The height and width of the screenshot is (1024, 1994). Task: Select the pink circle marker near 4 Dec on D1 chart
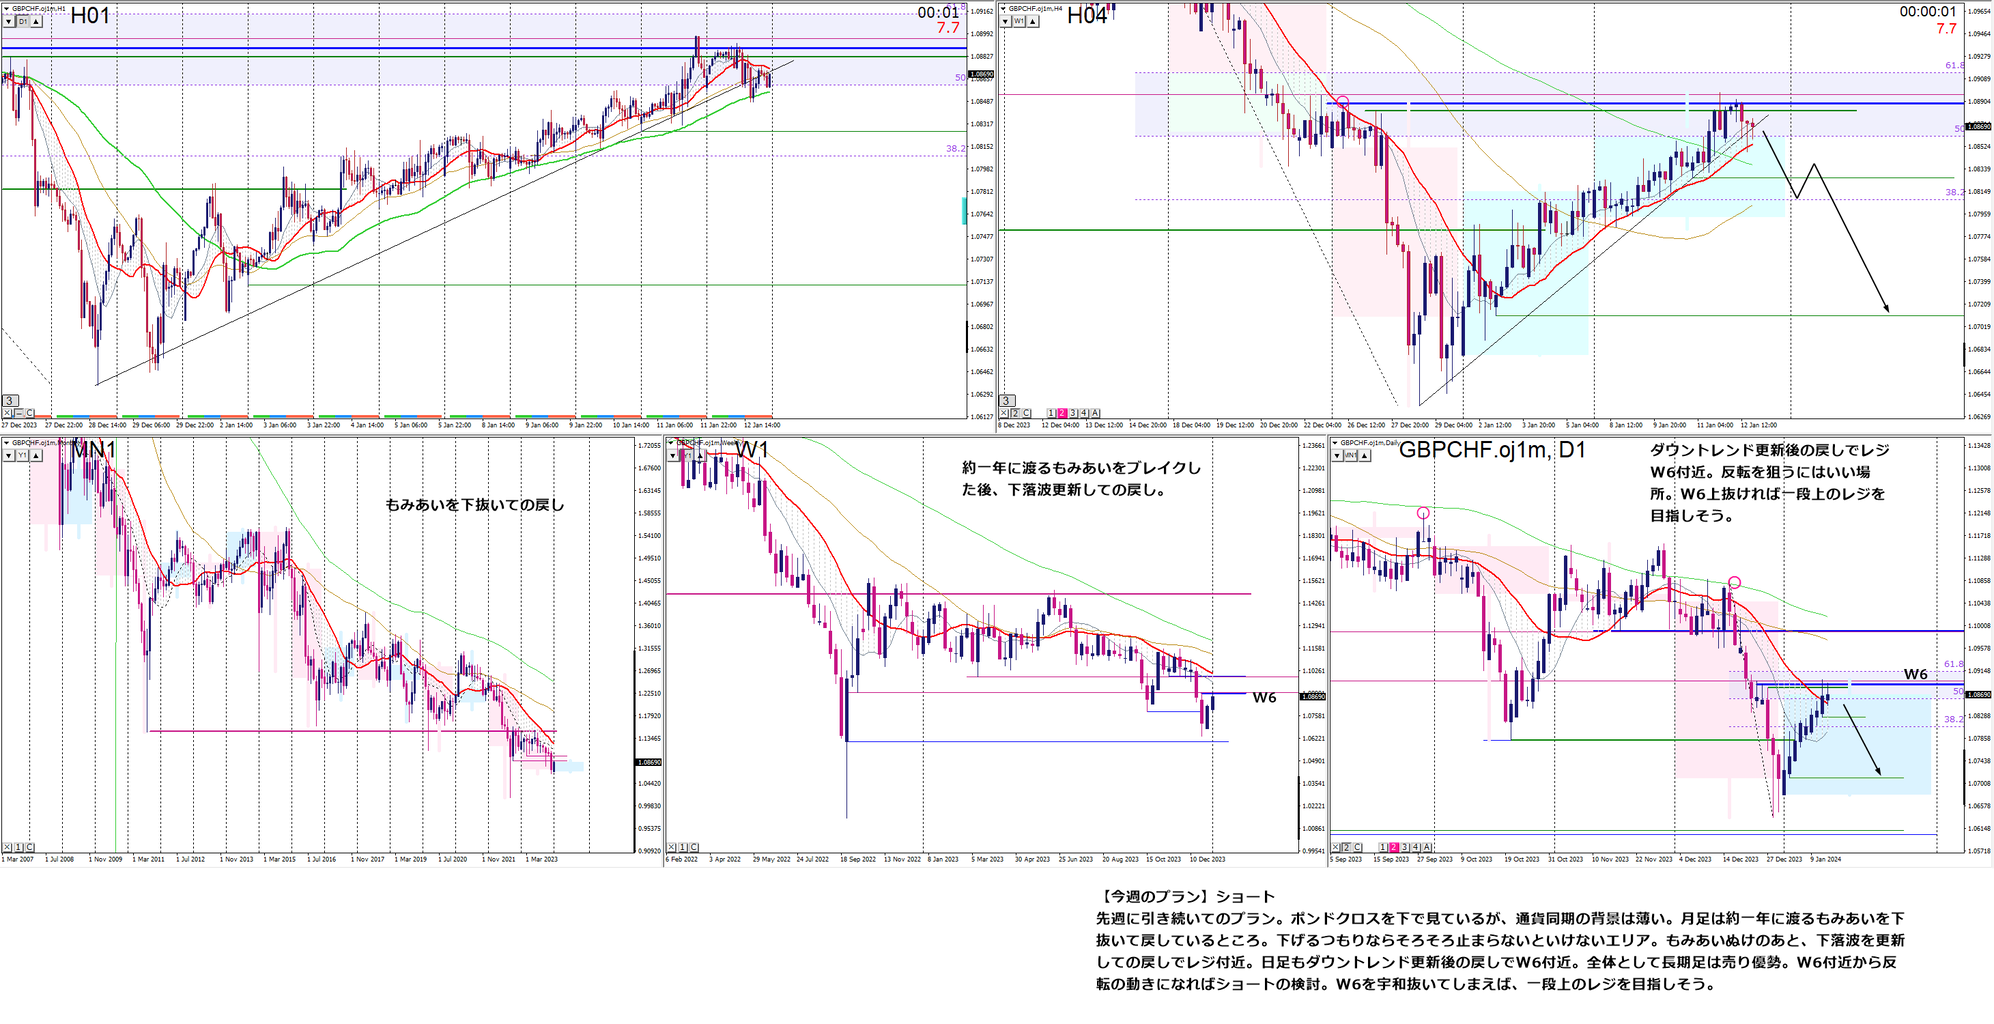pos(1735,582)
